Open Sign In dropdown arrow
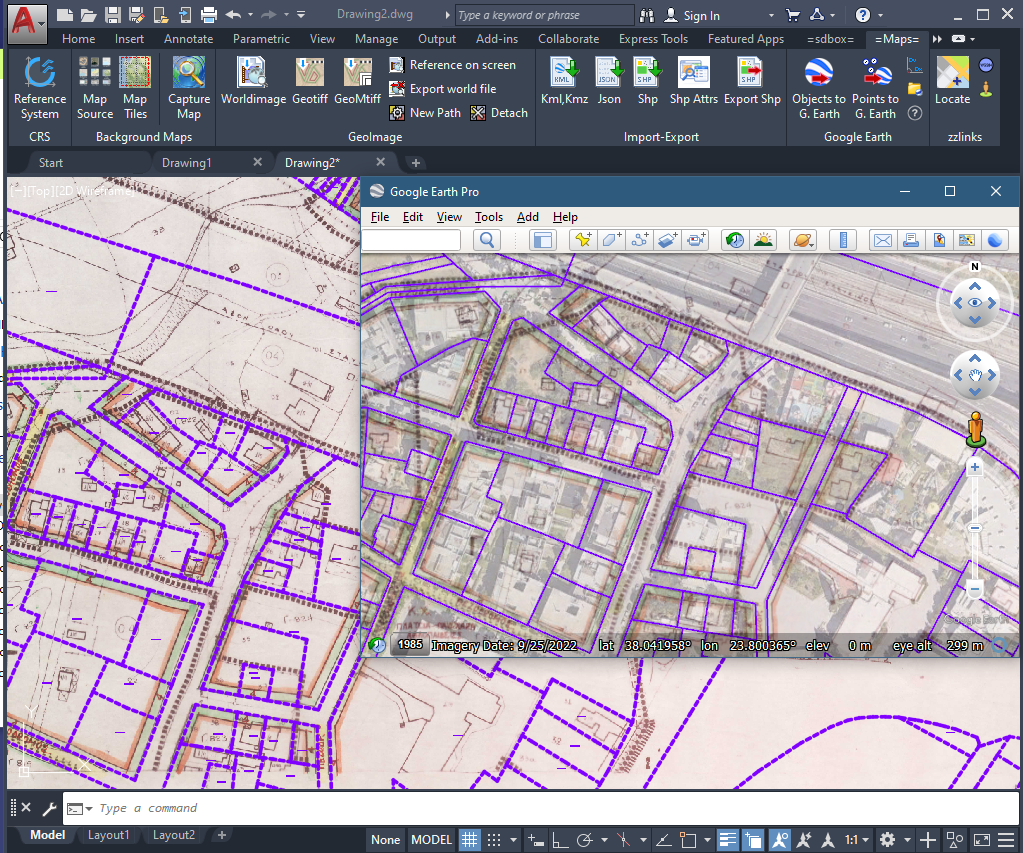Screen dimensions: 1023x853 [x=771, y=15]
